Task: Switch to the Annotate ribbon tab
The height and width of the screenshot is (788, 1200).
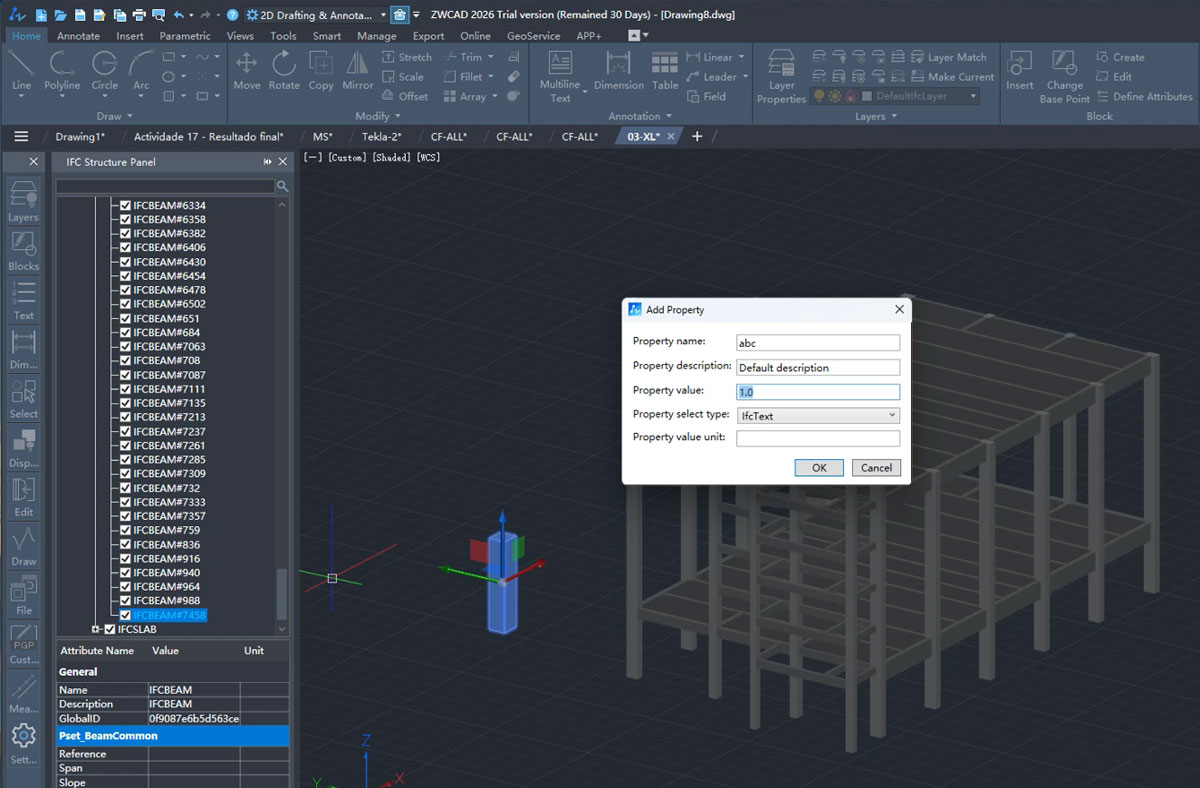Action: 78,36
